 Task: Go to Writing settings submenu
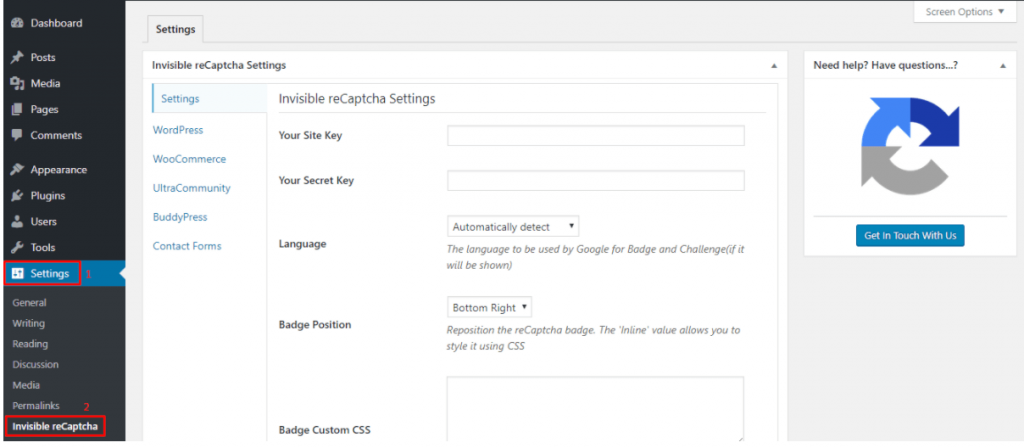29,323
